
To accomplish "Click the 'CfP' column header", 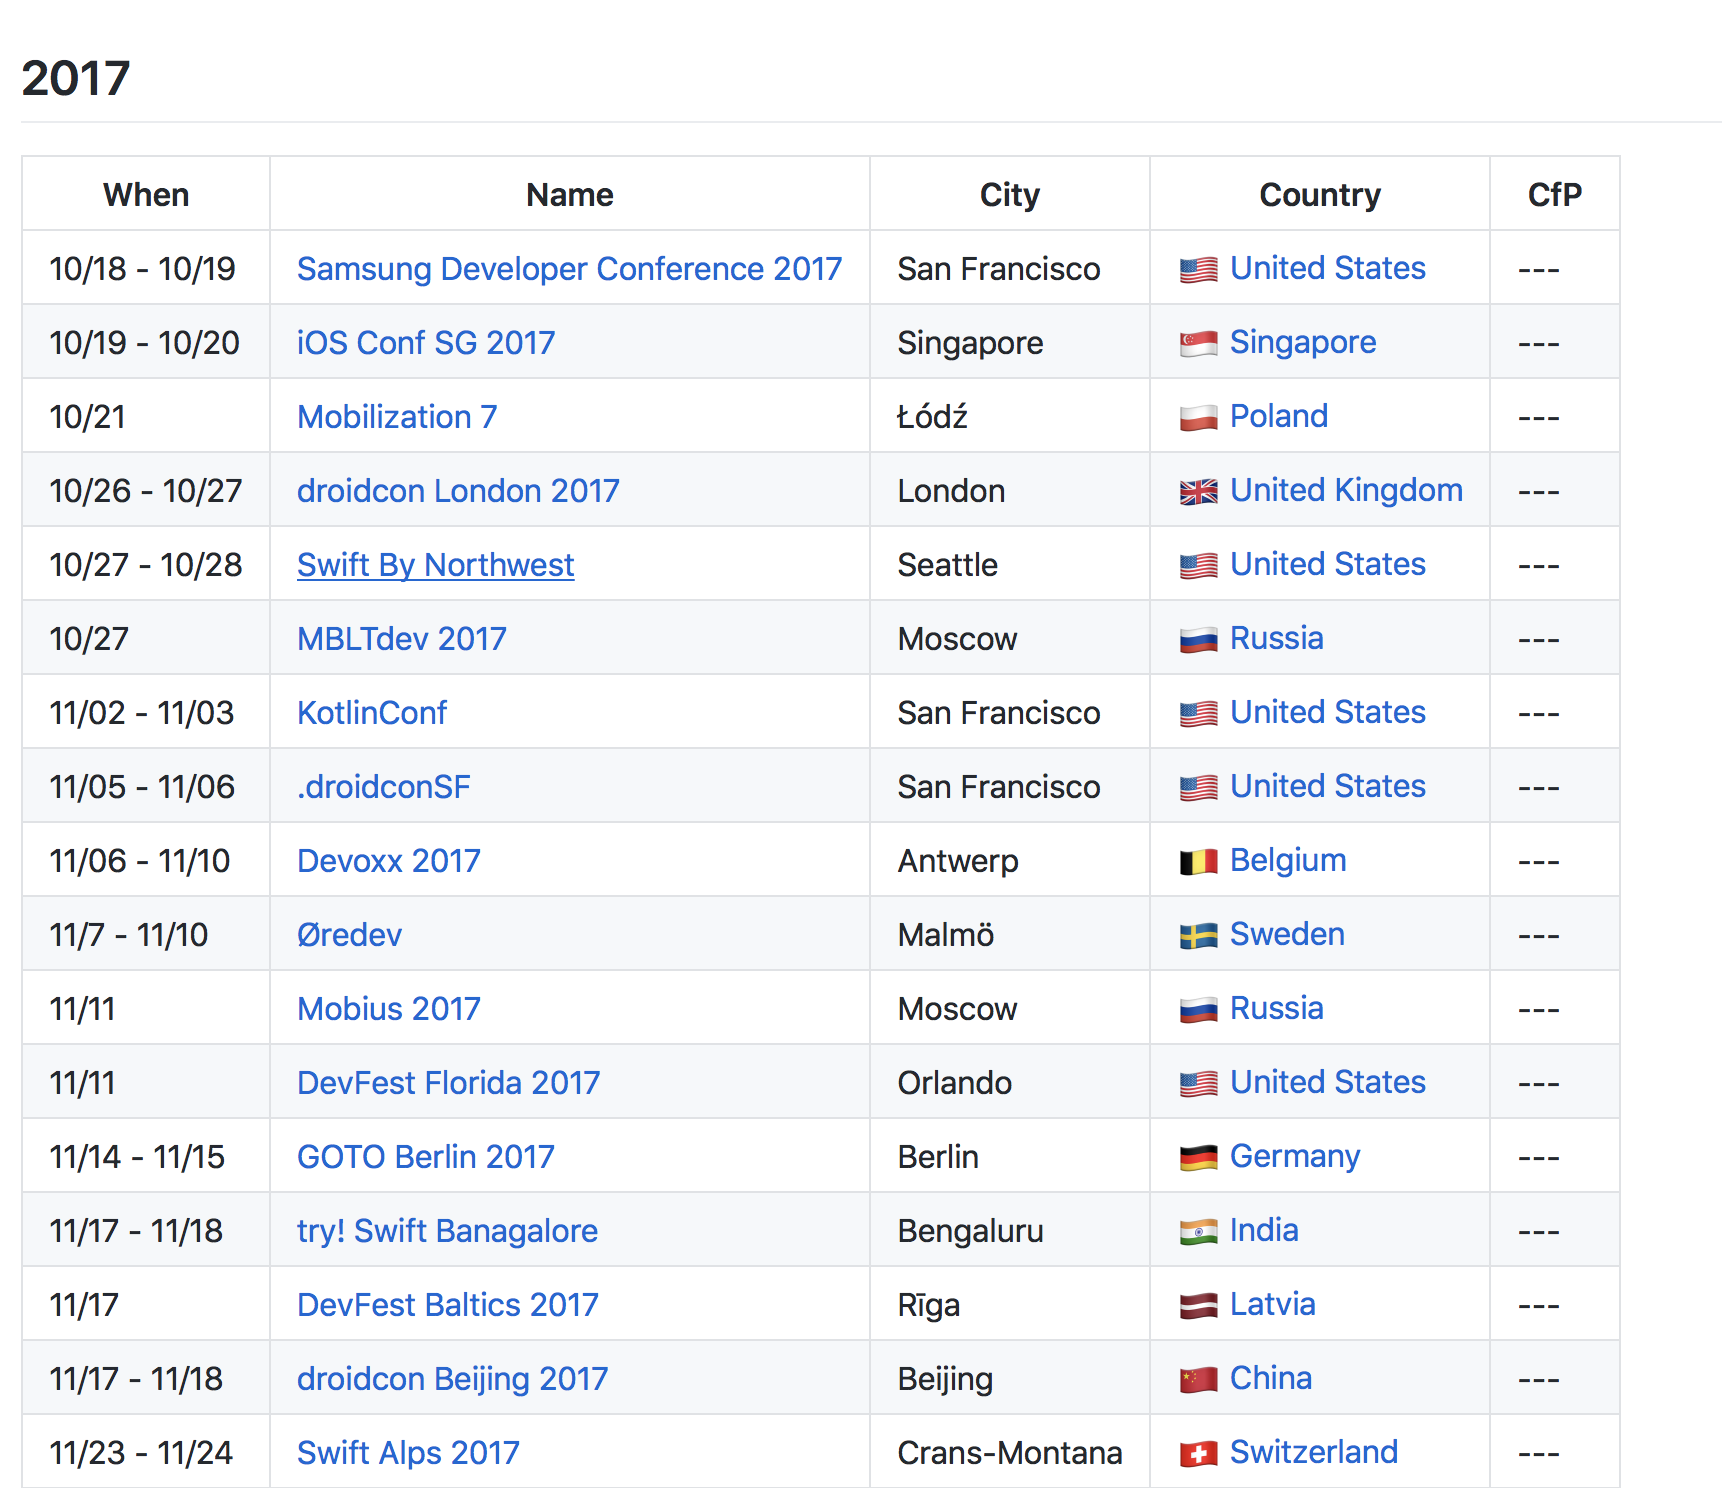I will pos(1555,194).
